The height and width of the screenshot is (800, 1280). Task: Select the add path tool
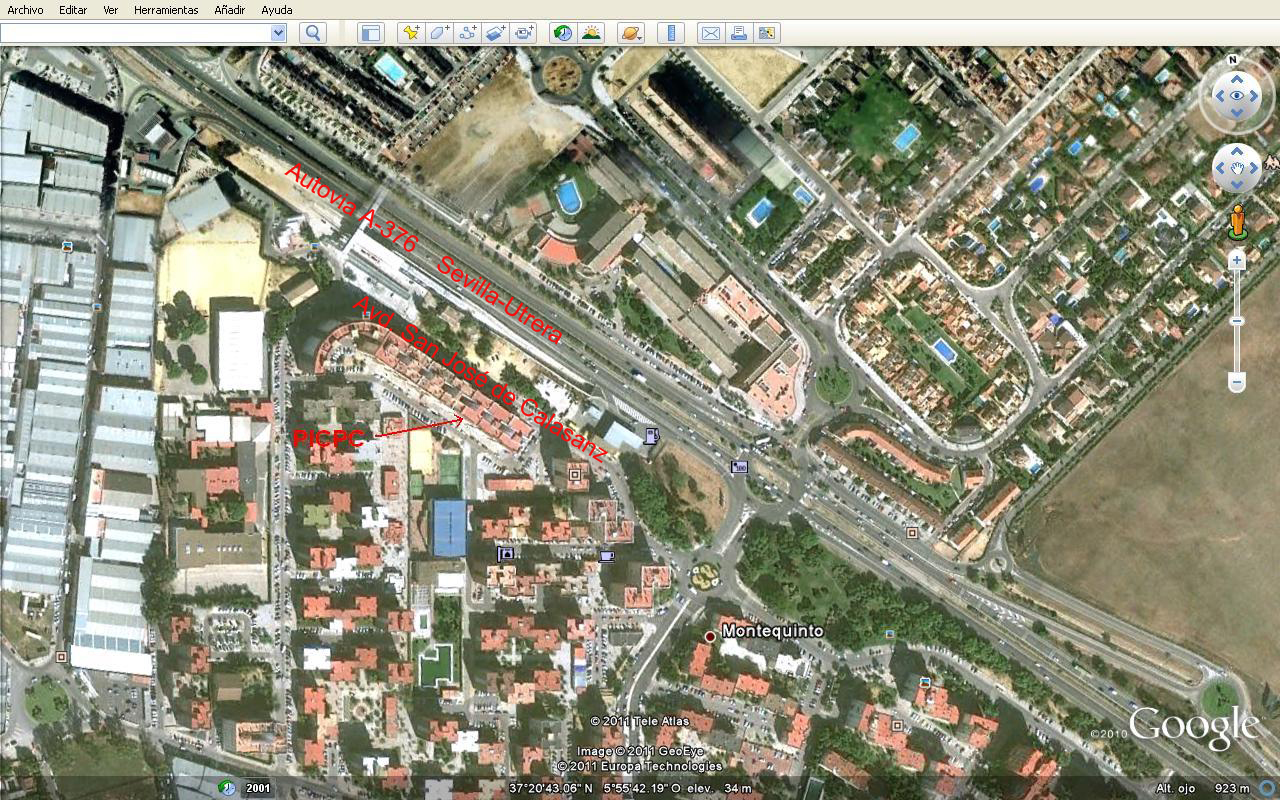(467, 33)
